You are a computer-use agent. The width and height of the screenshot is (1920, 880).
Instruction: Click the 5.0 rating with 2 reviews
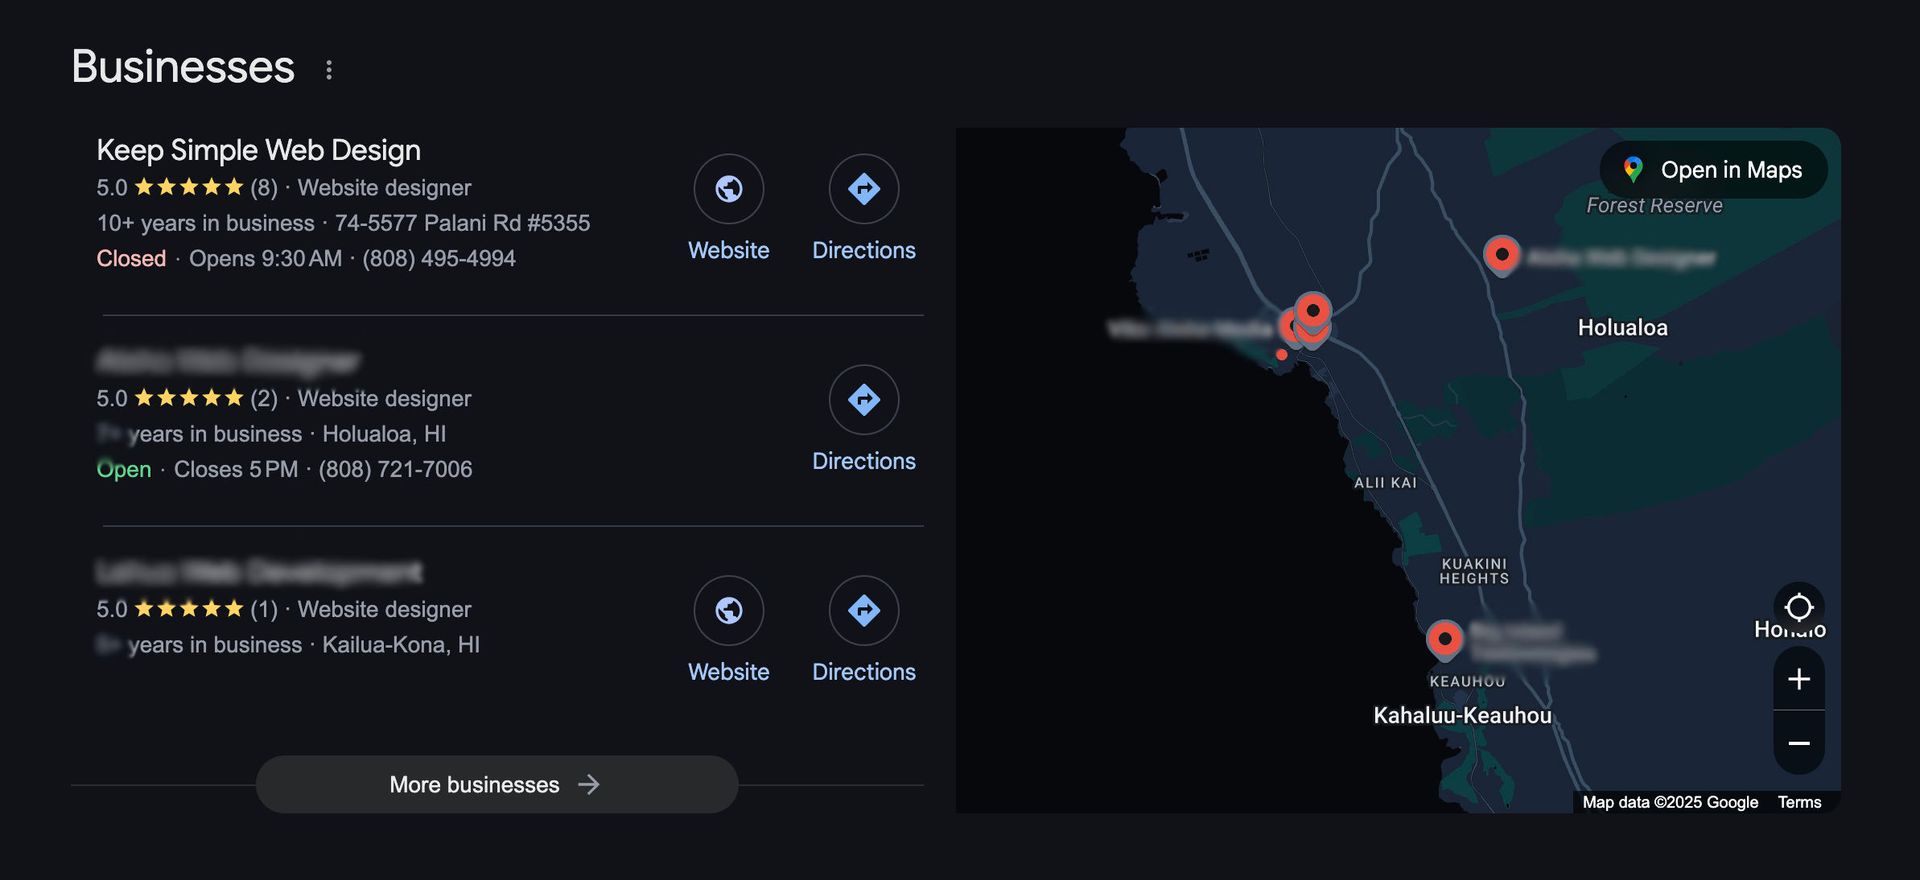pos(187,399)
